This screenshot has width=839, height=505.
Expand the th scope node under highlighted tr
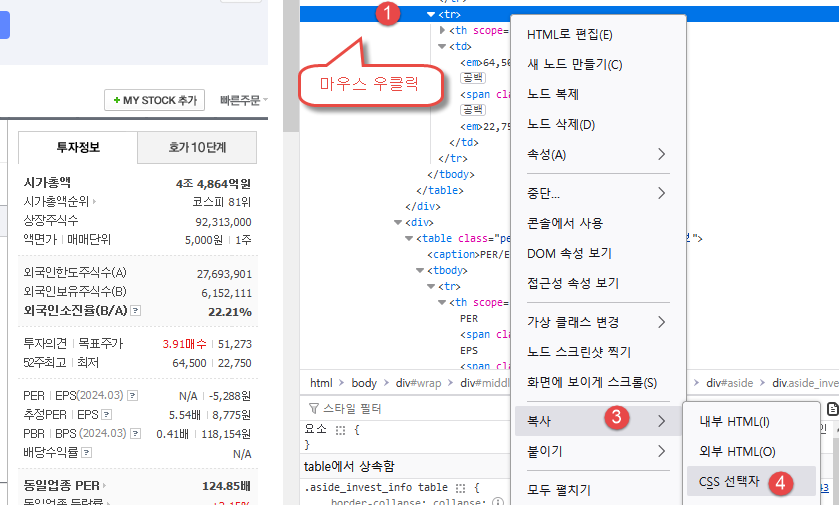(443, 30)
